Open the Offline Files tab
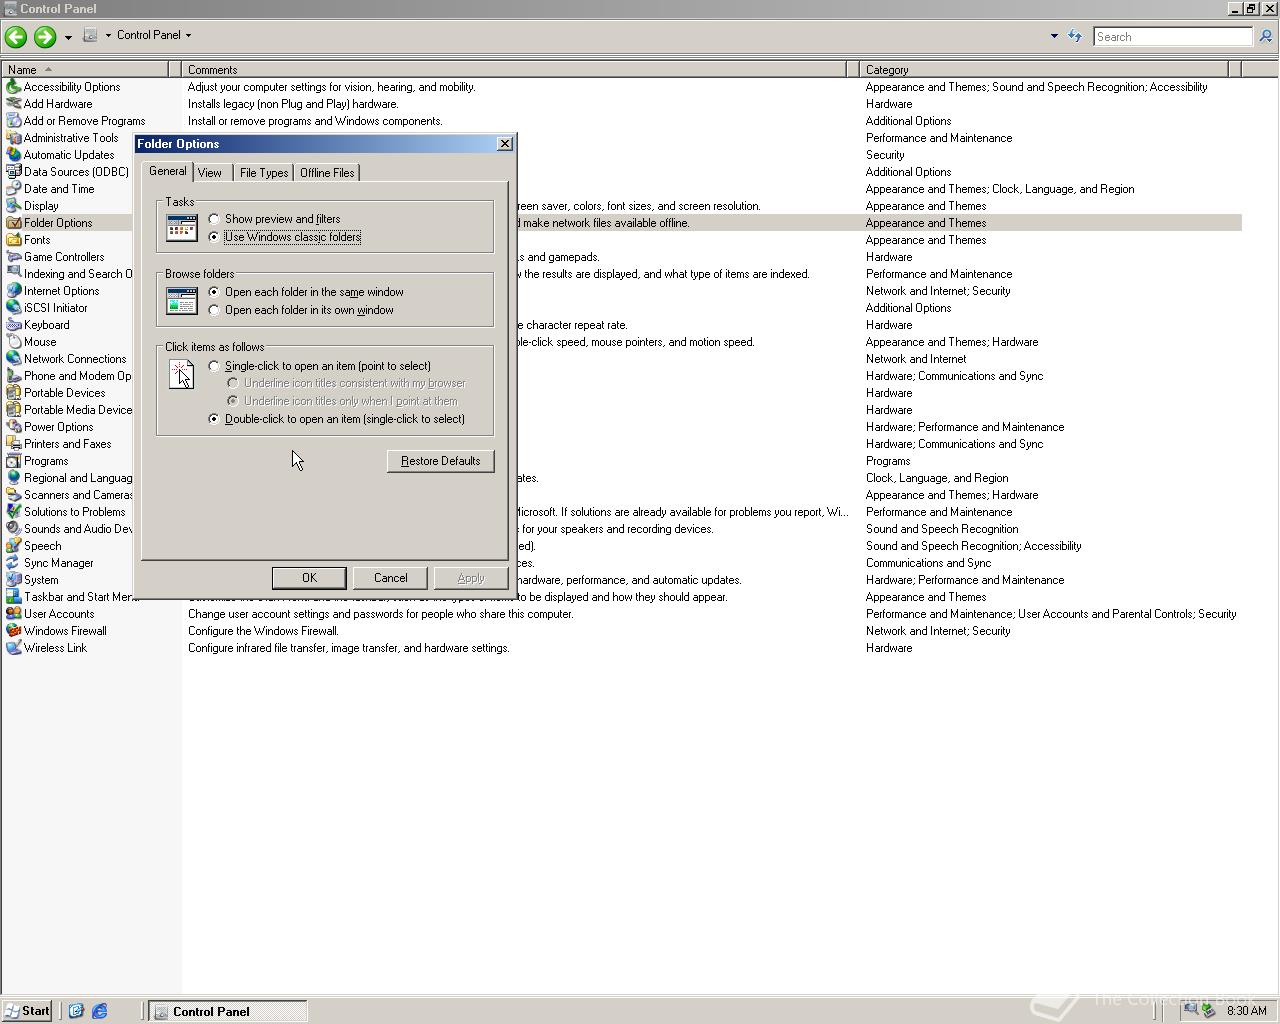Viewport: 1280px width, 1024px height. coord(327,173)
